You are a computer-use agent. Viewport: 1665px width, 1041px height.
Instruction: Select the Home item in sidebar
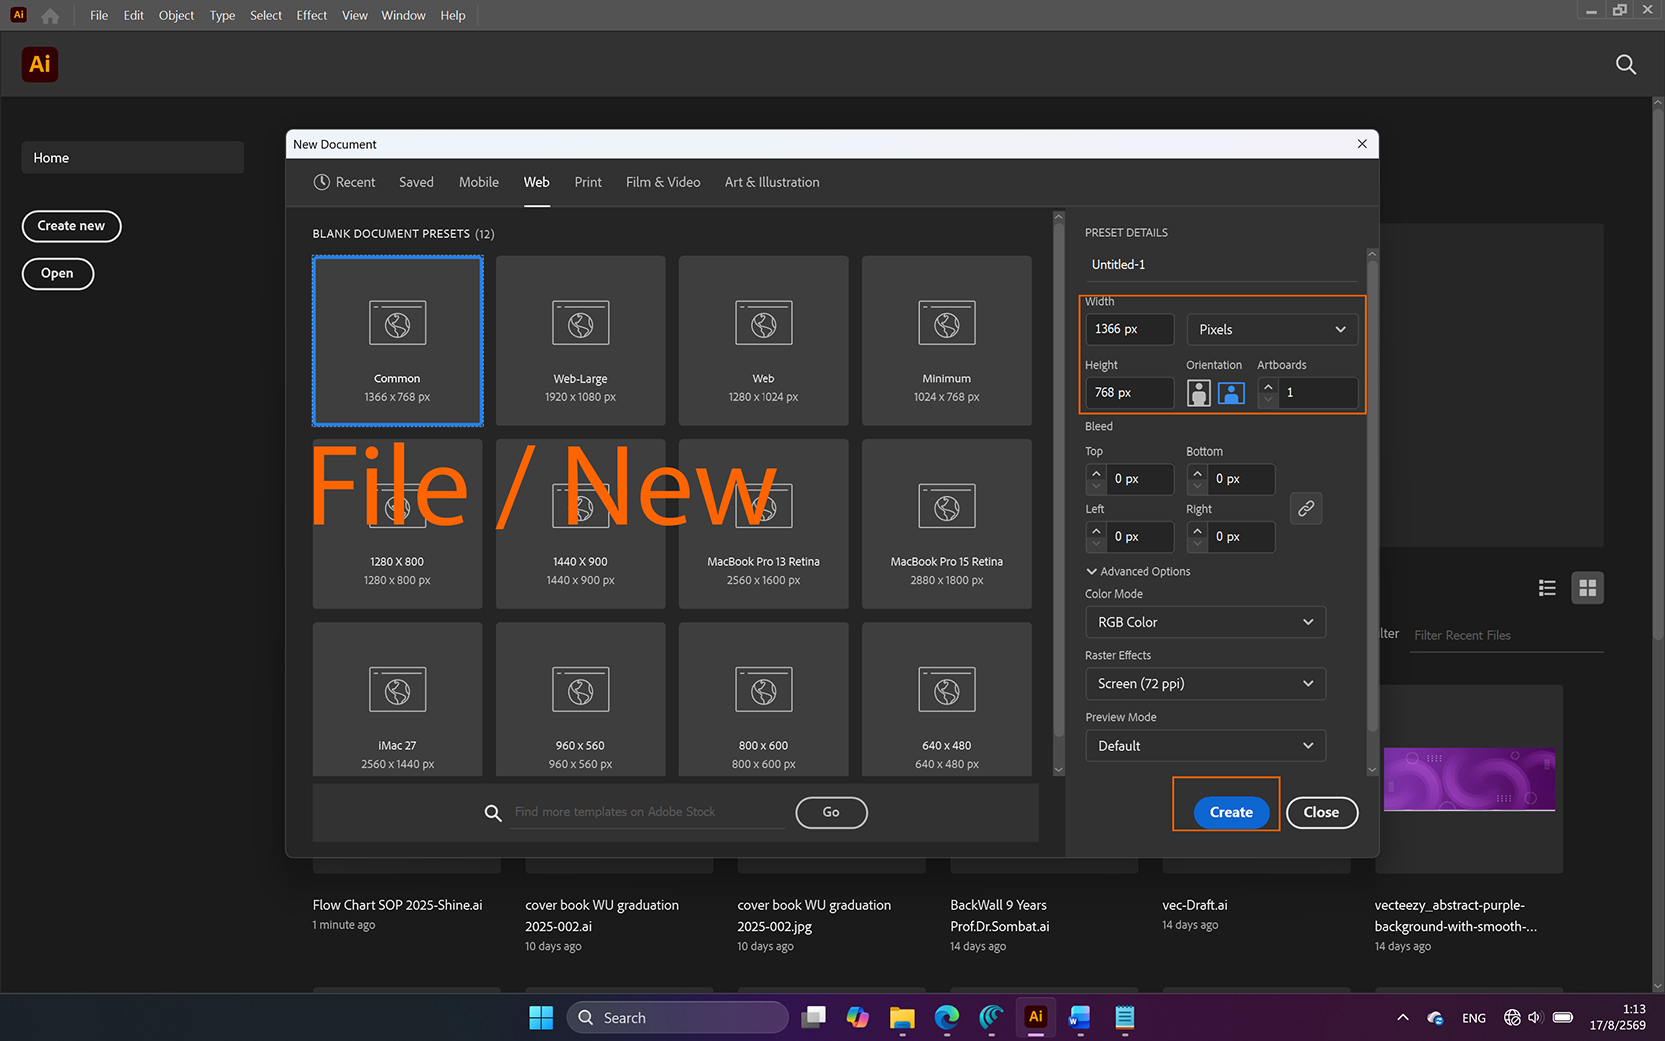[132, 158]
